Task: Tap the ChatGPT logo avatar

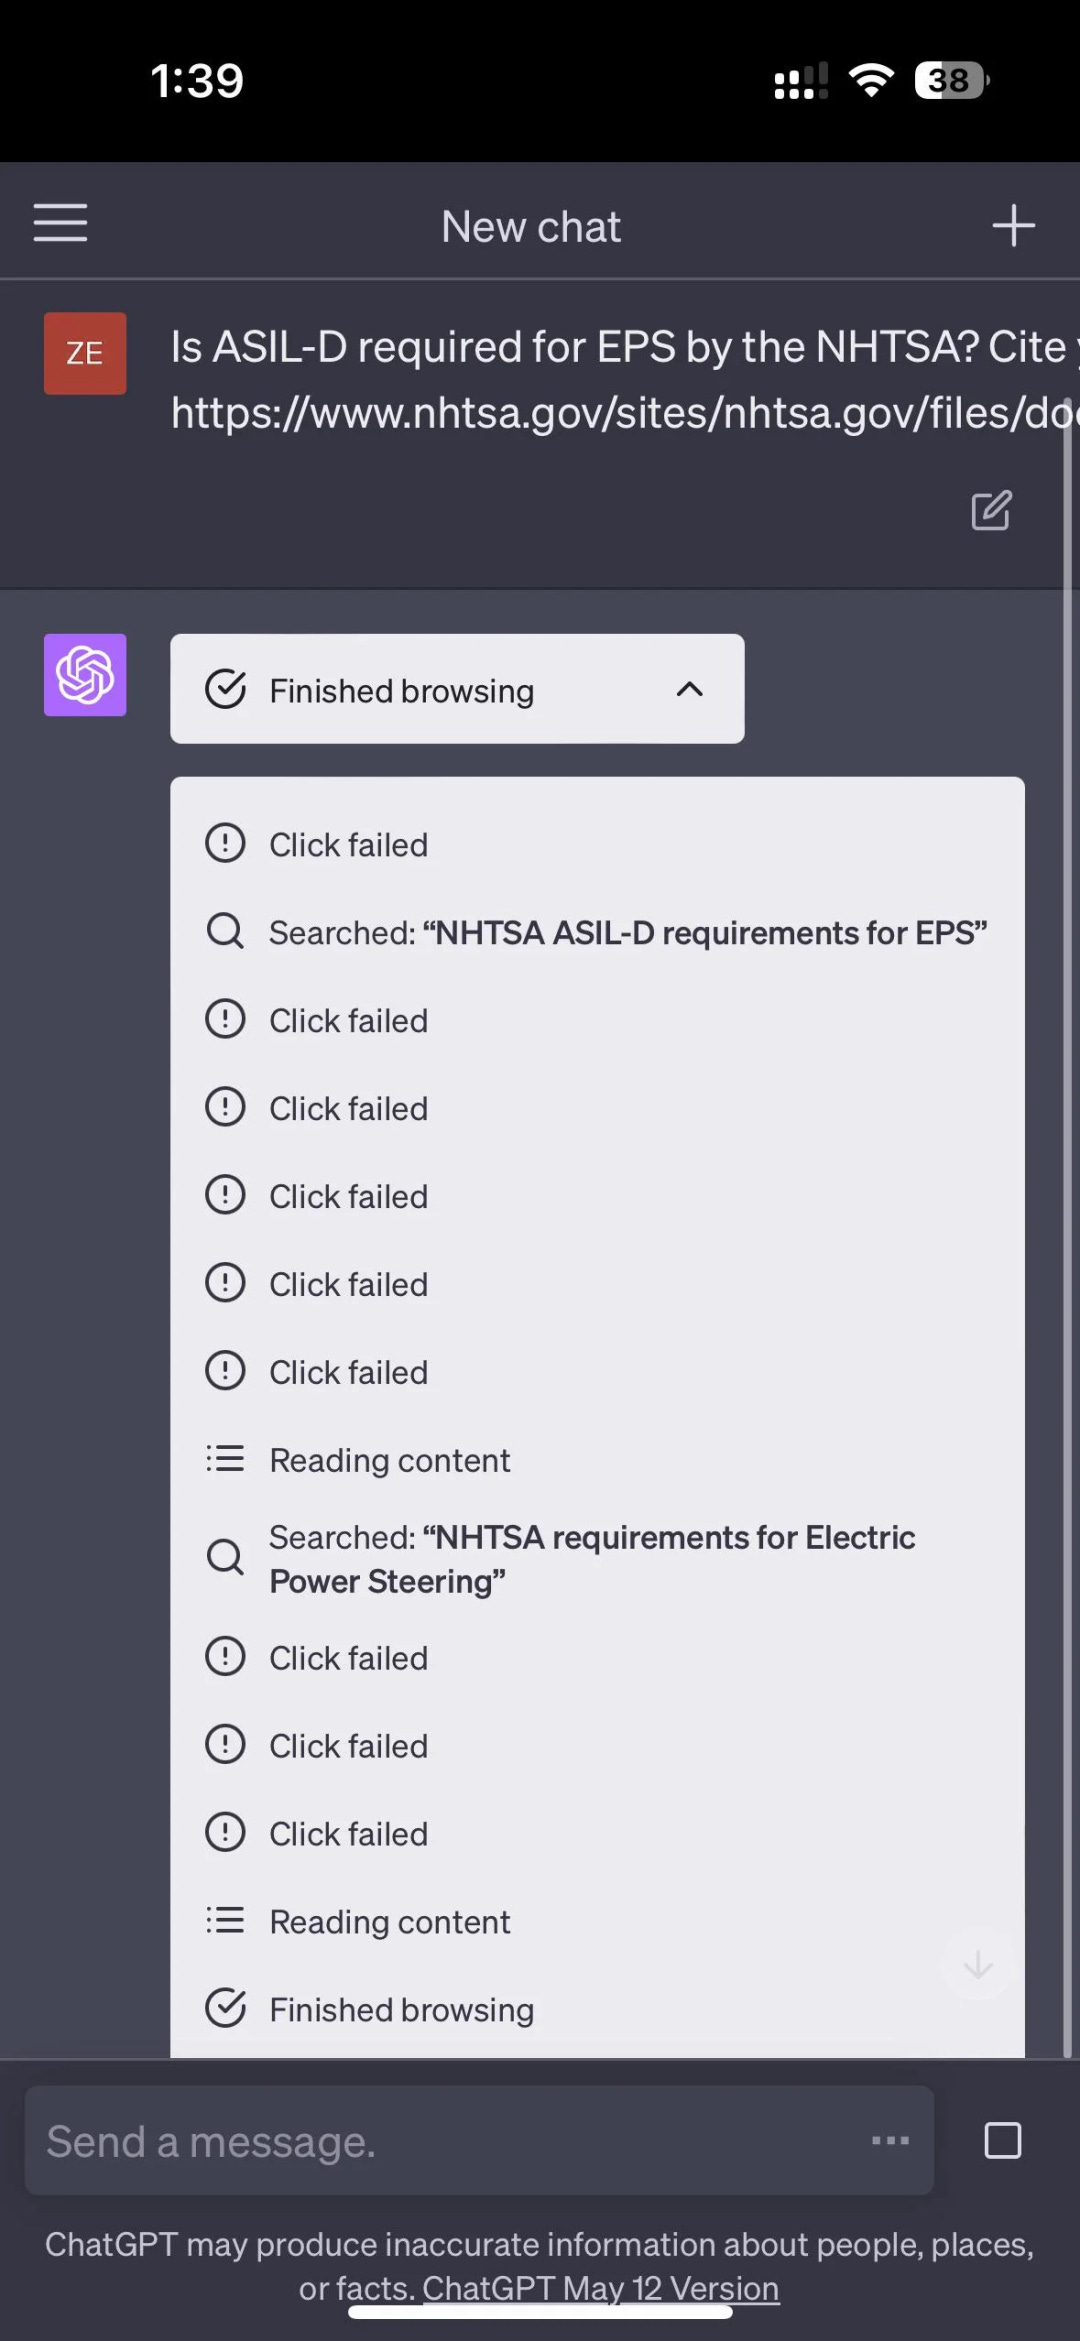Action: pos(85,675)
